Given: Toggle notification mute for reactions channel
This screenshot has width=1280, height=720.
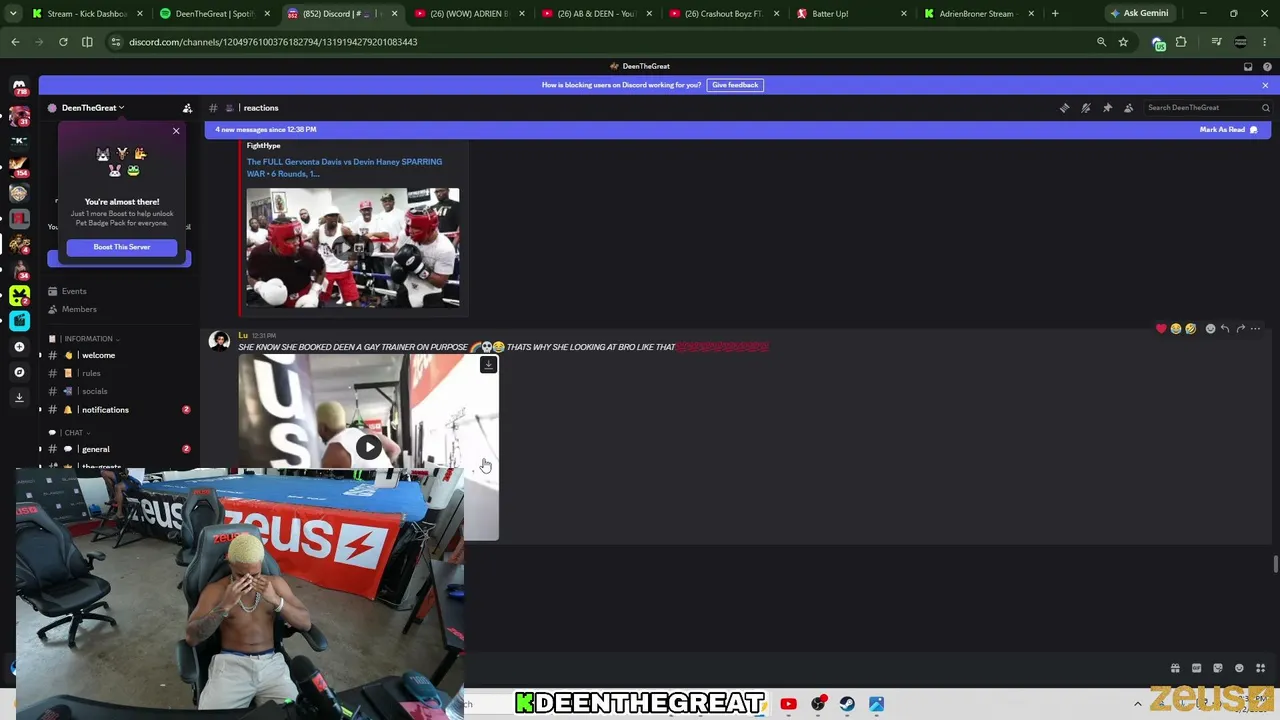Looking at the screenshot, I should [x=1086, y=108].
